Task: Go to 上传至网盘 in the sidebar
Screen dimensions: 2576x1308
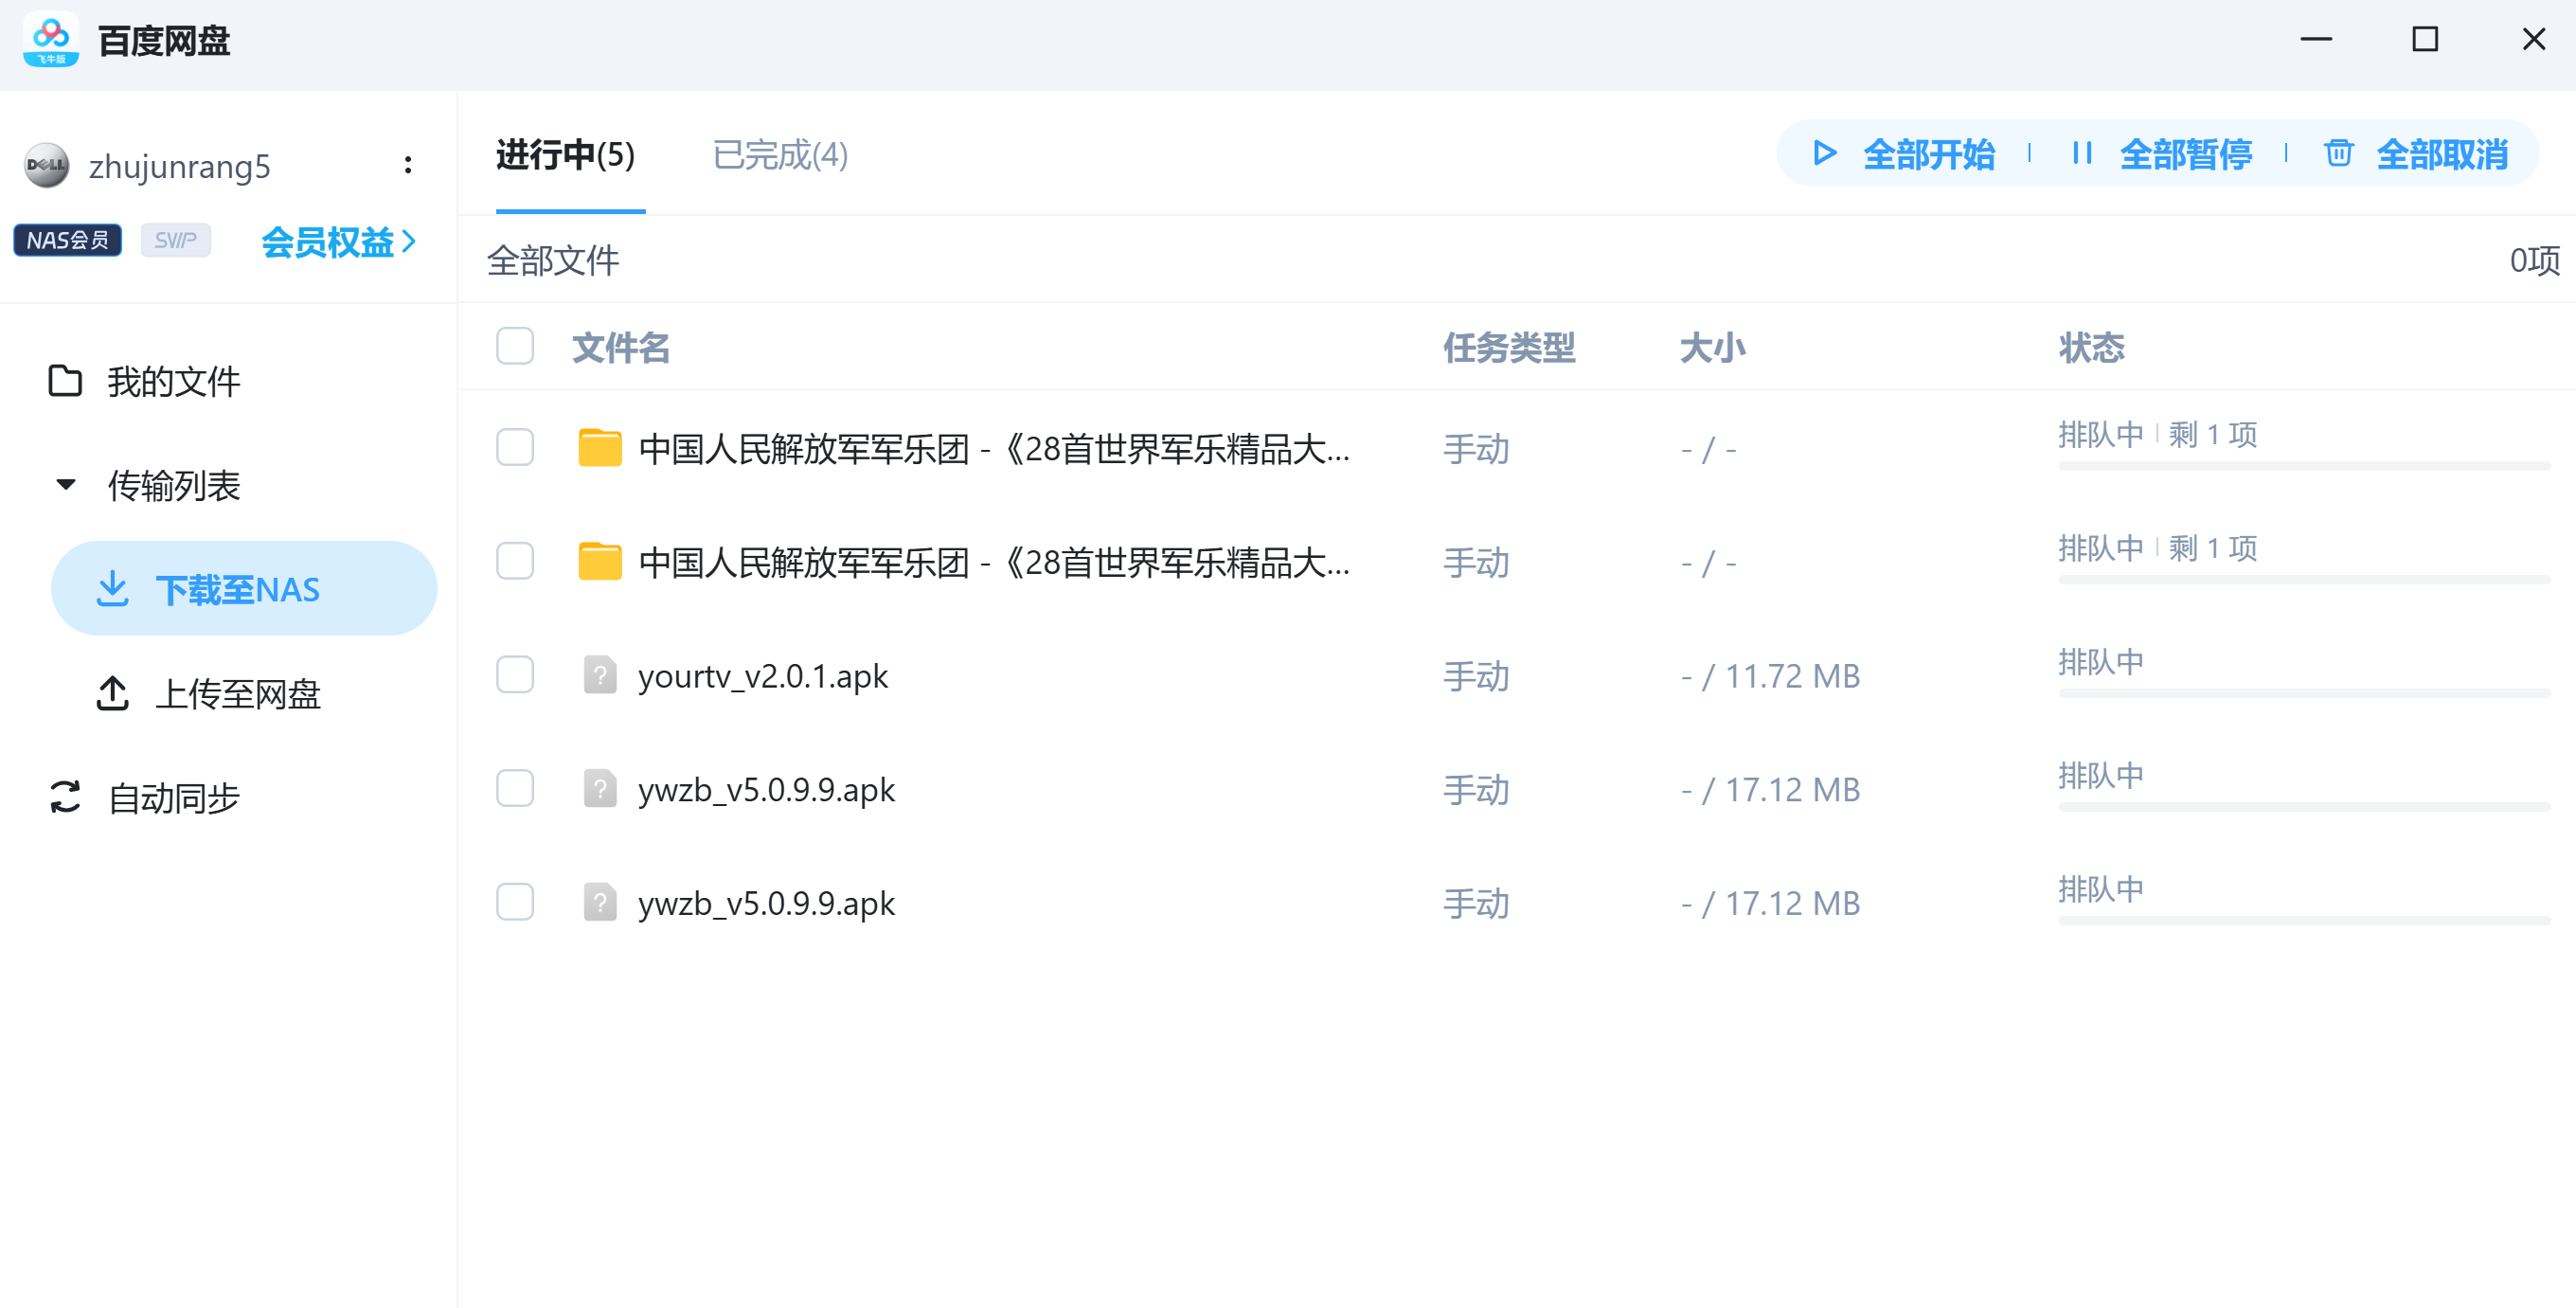Action: pos(237,694)
